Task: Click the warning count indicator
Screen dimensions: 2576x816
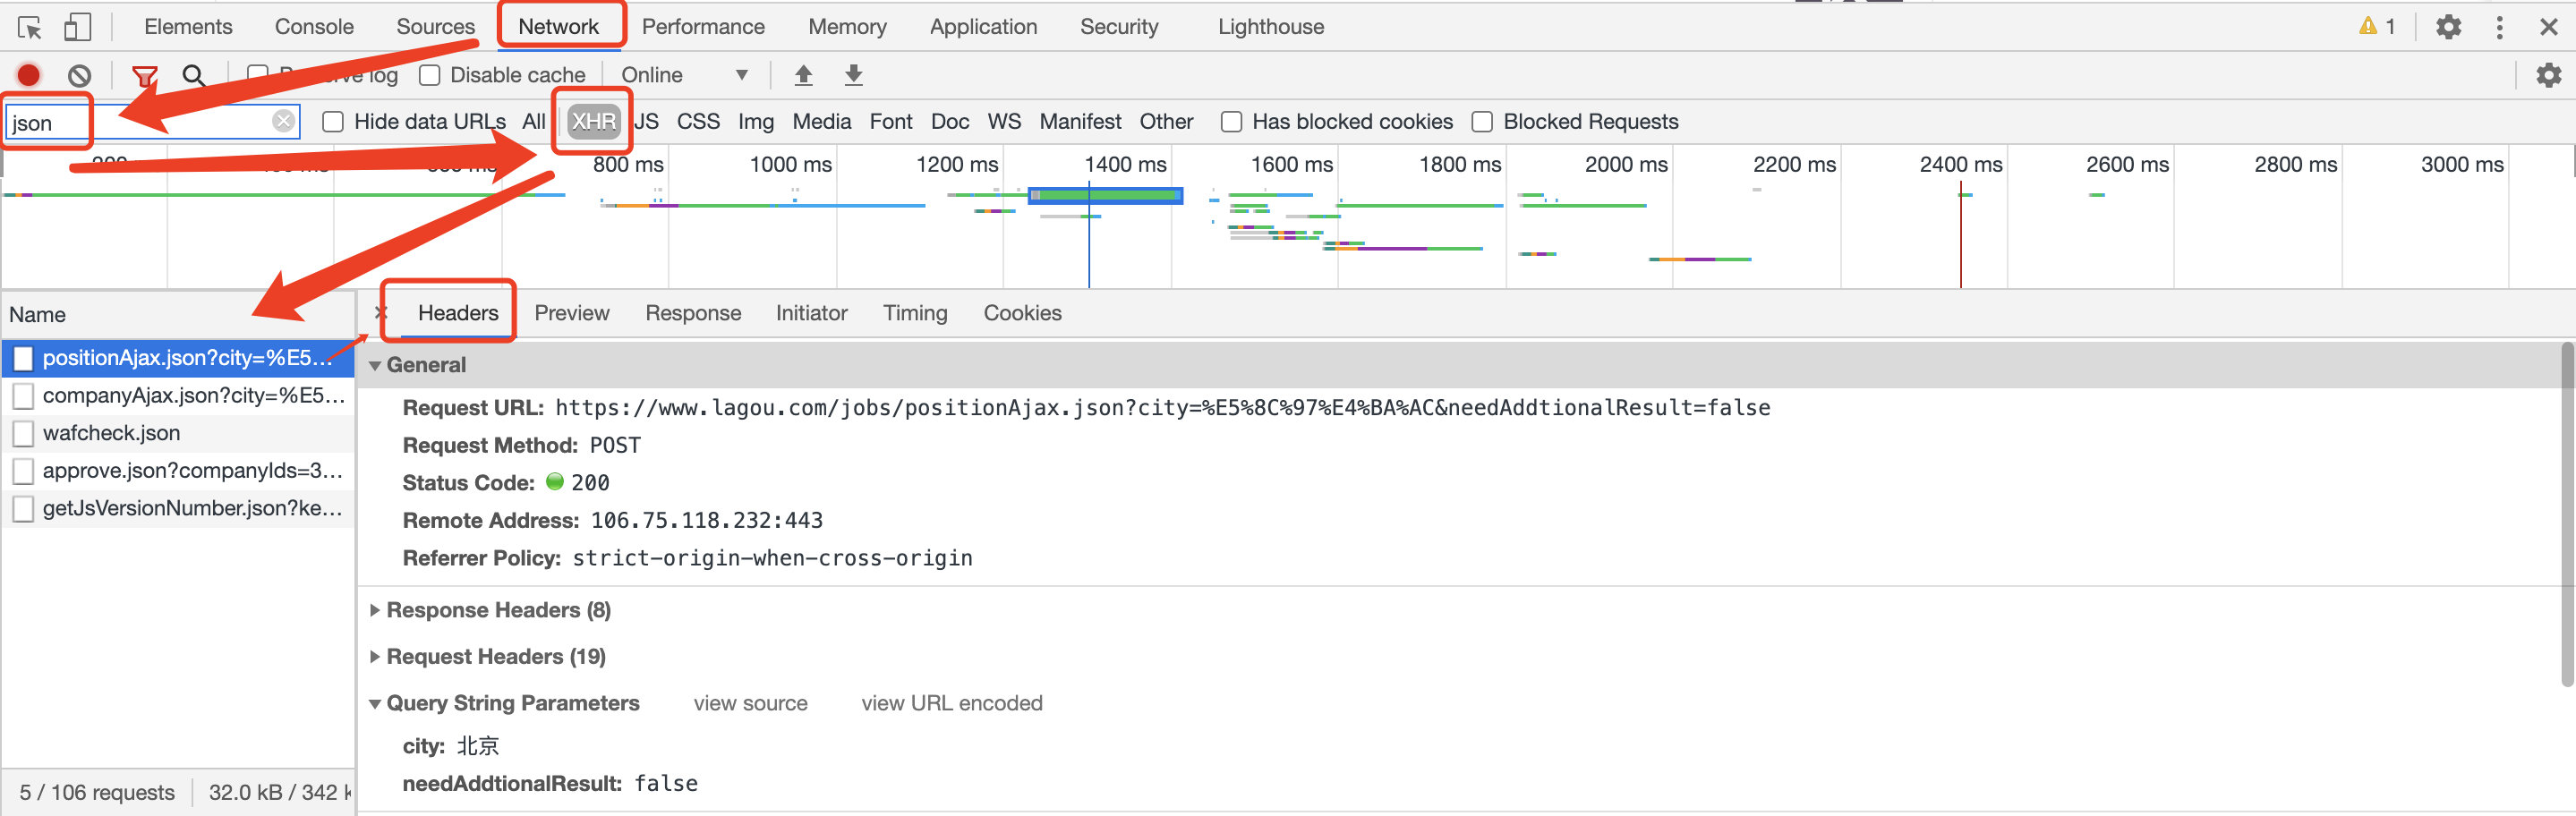Action: [2377, 26]
